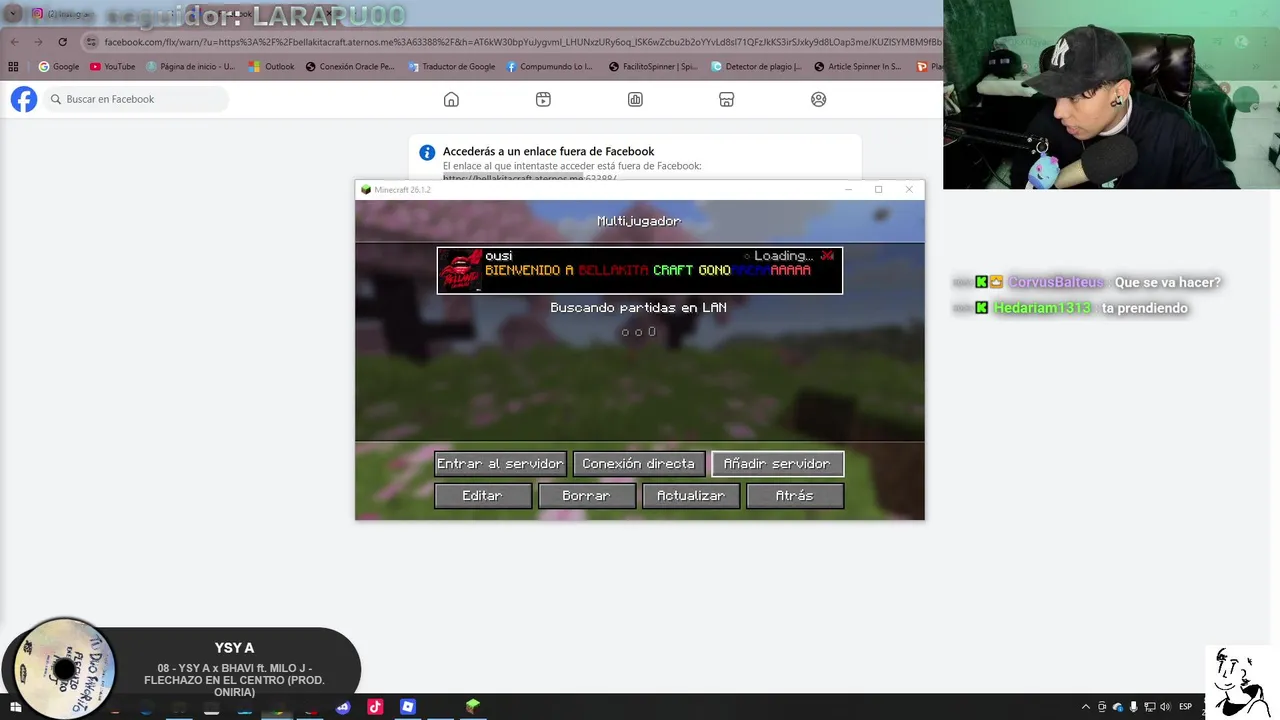
Task: Open the Facebook dashboard chart icon
Action: pyautogui.click(x=635, y=99)
